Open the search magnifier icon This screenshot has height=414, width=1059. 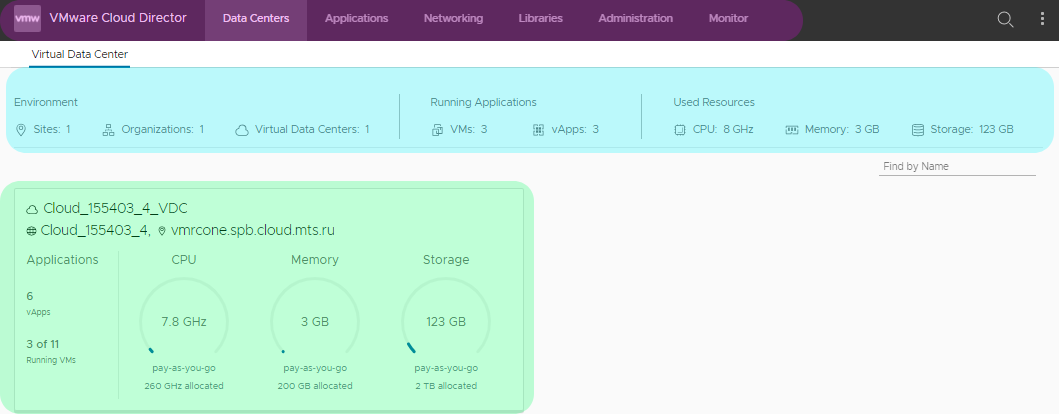(1006, 19)
